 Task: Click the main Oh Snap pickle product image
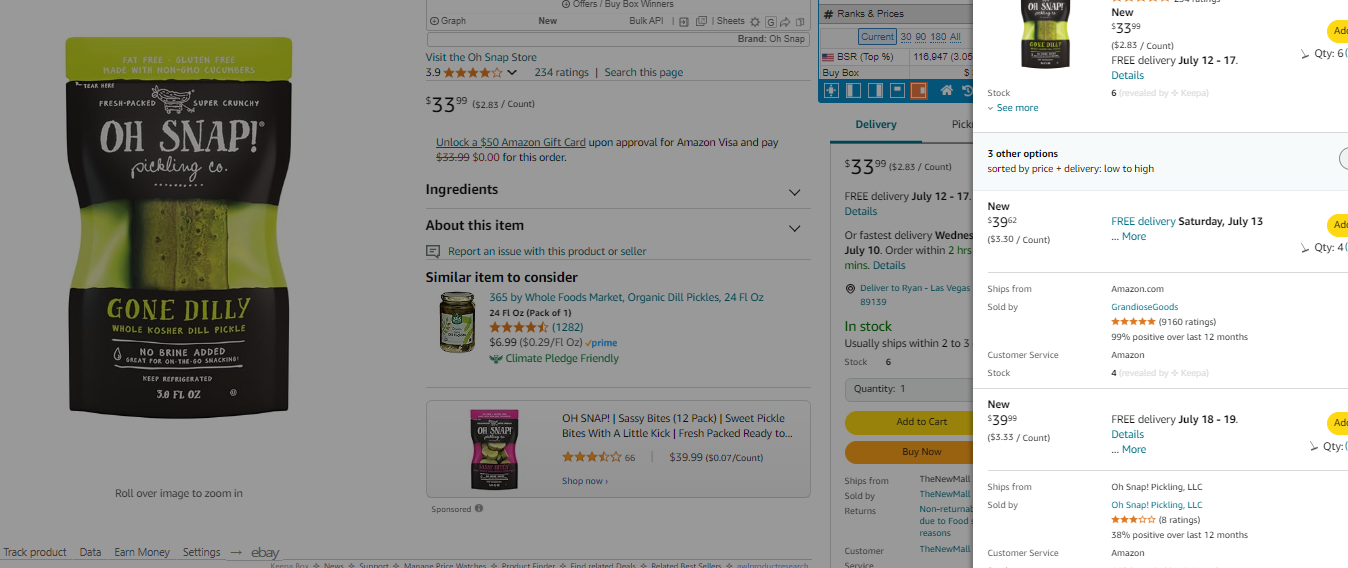click(x=179, y=226)
